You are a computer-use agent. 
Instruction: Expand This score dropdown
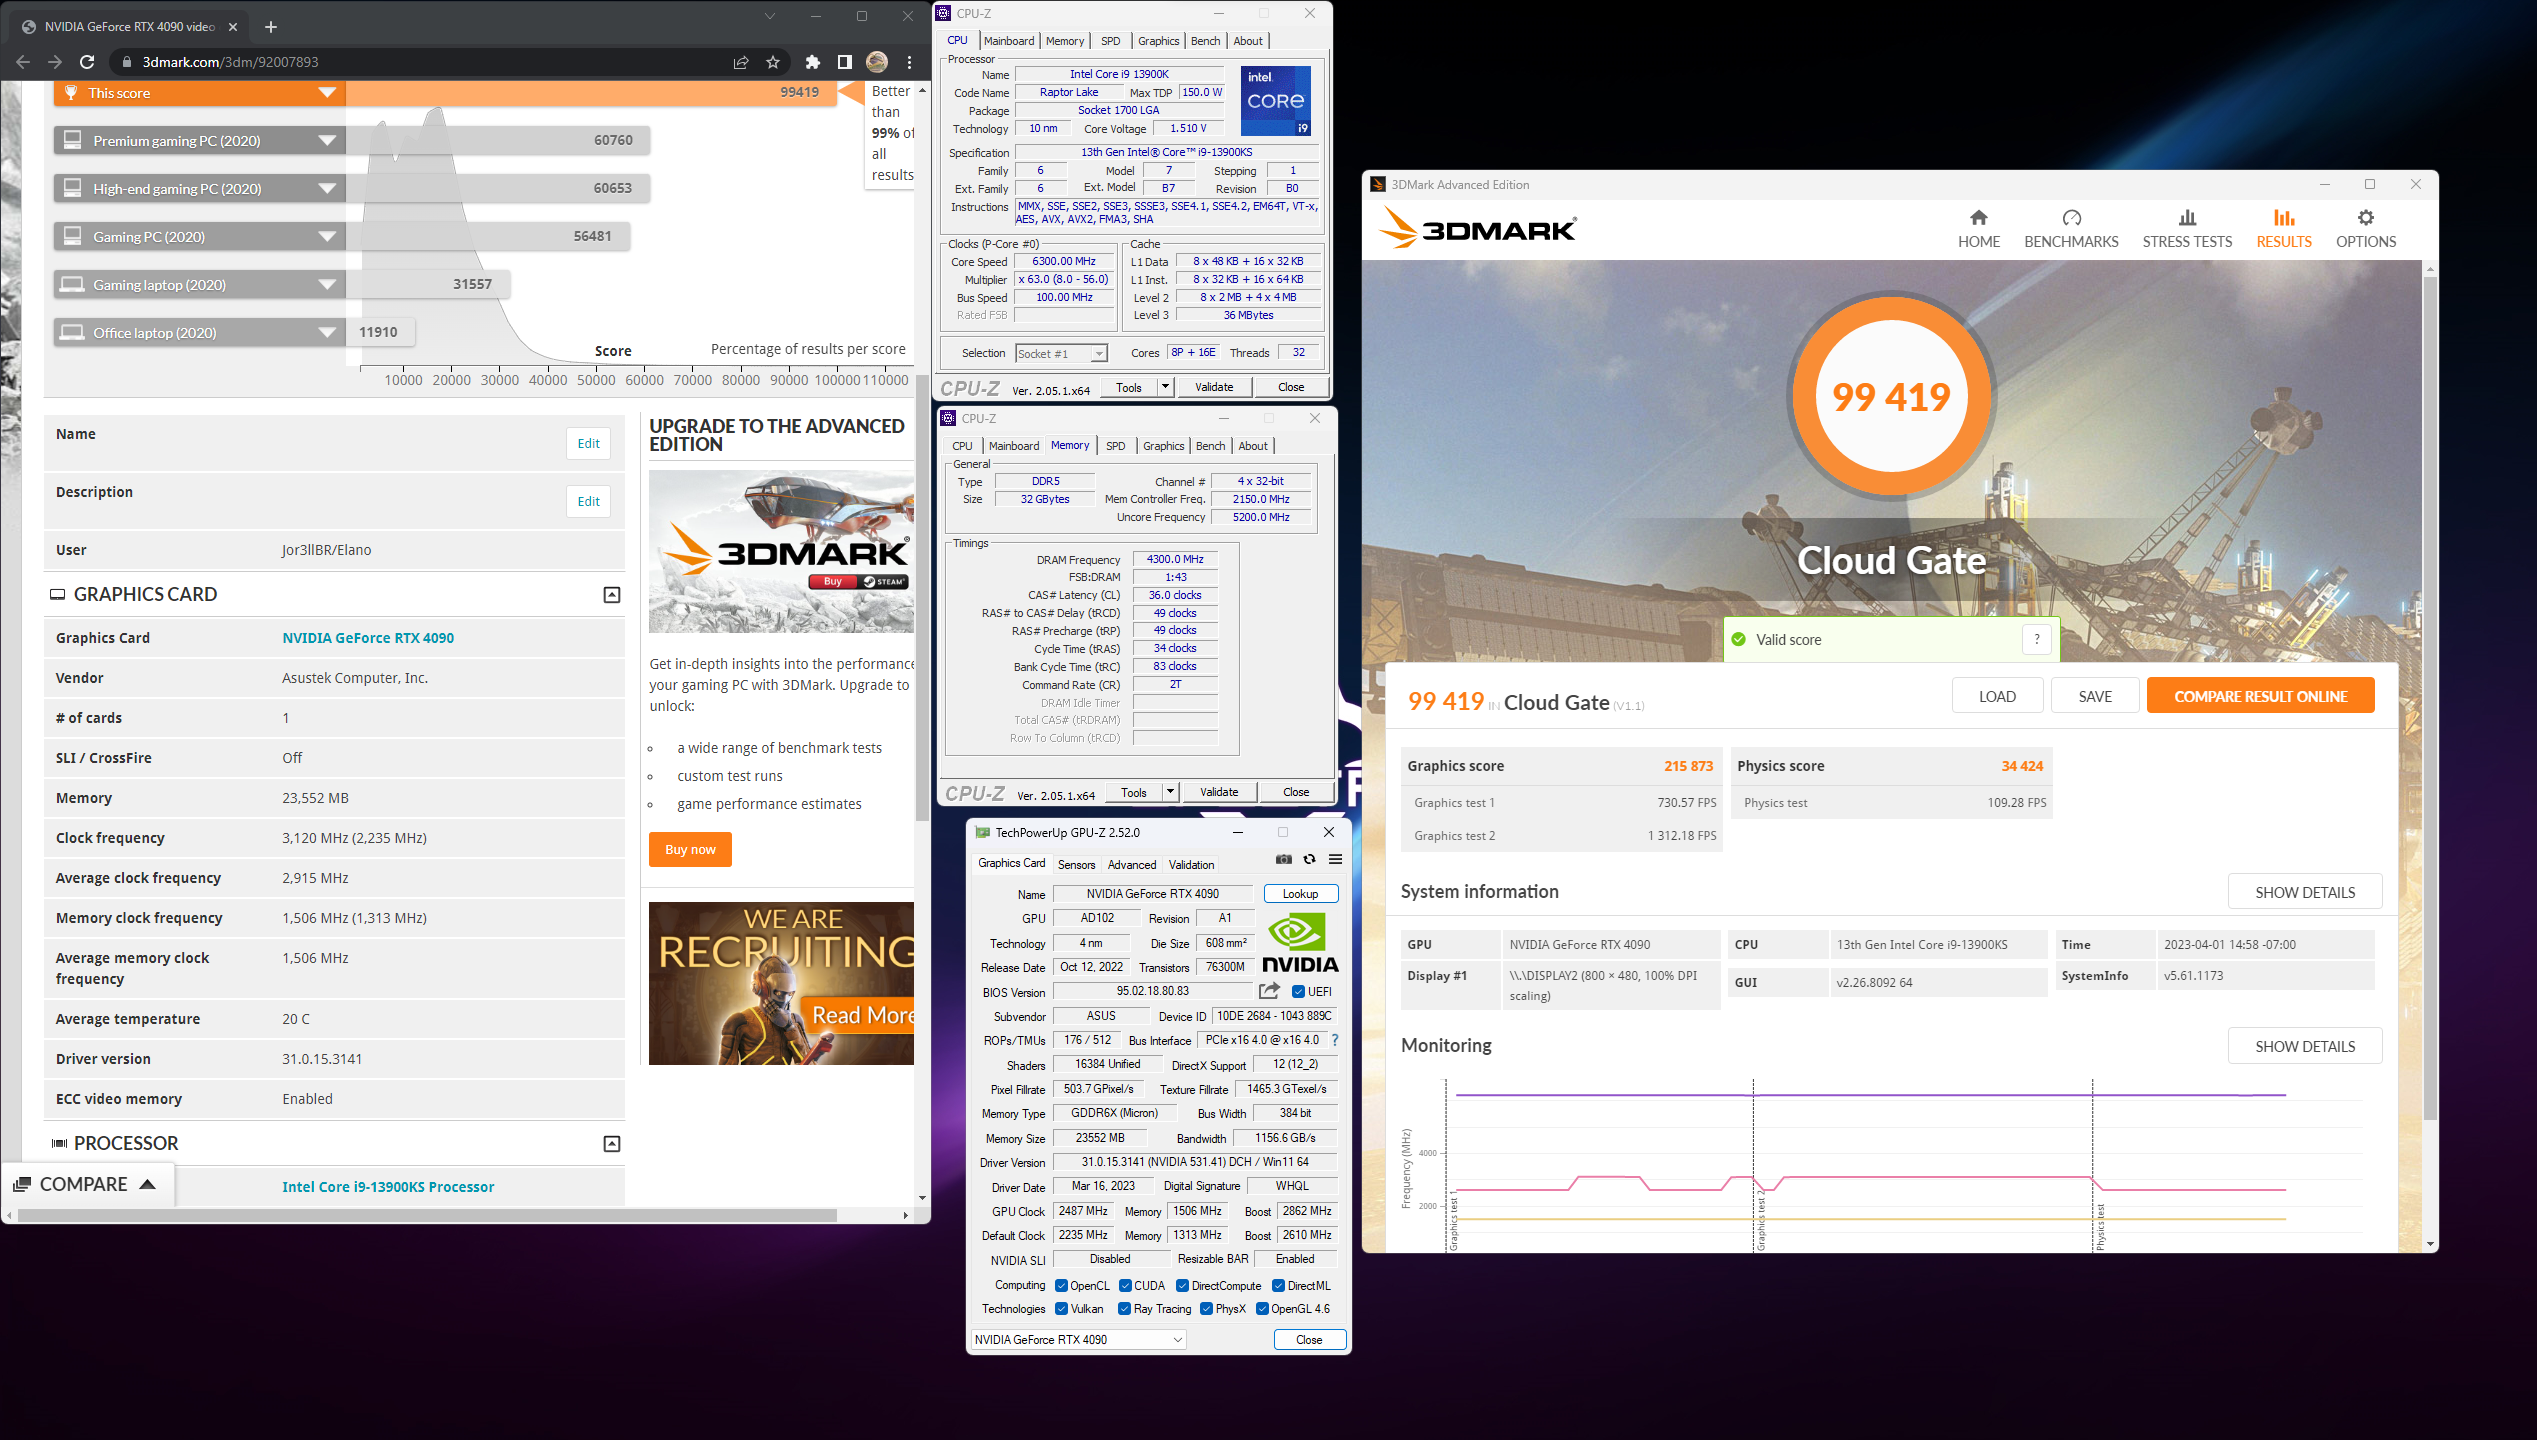click(x=327, y=93)
